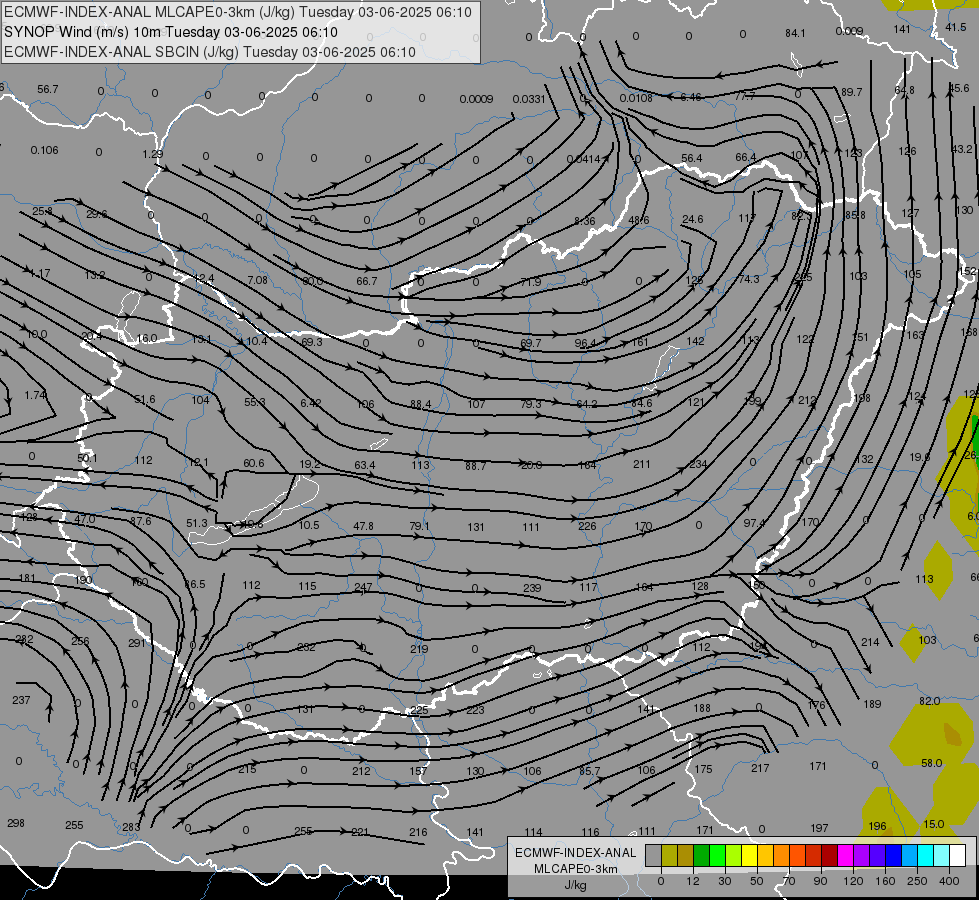979x900 pixels.
Task: Click the white legend swatch
Action: point(958,855)
